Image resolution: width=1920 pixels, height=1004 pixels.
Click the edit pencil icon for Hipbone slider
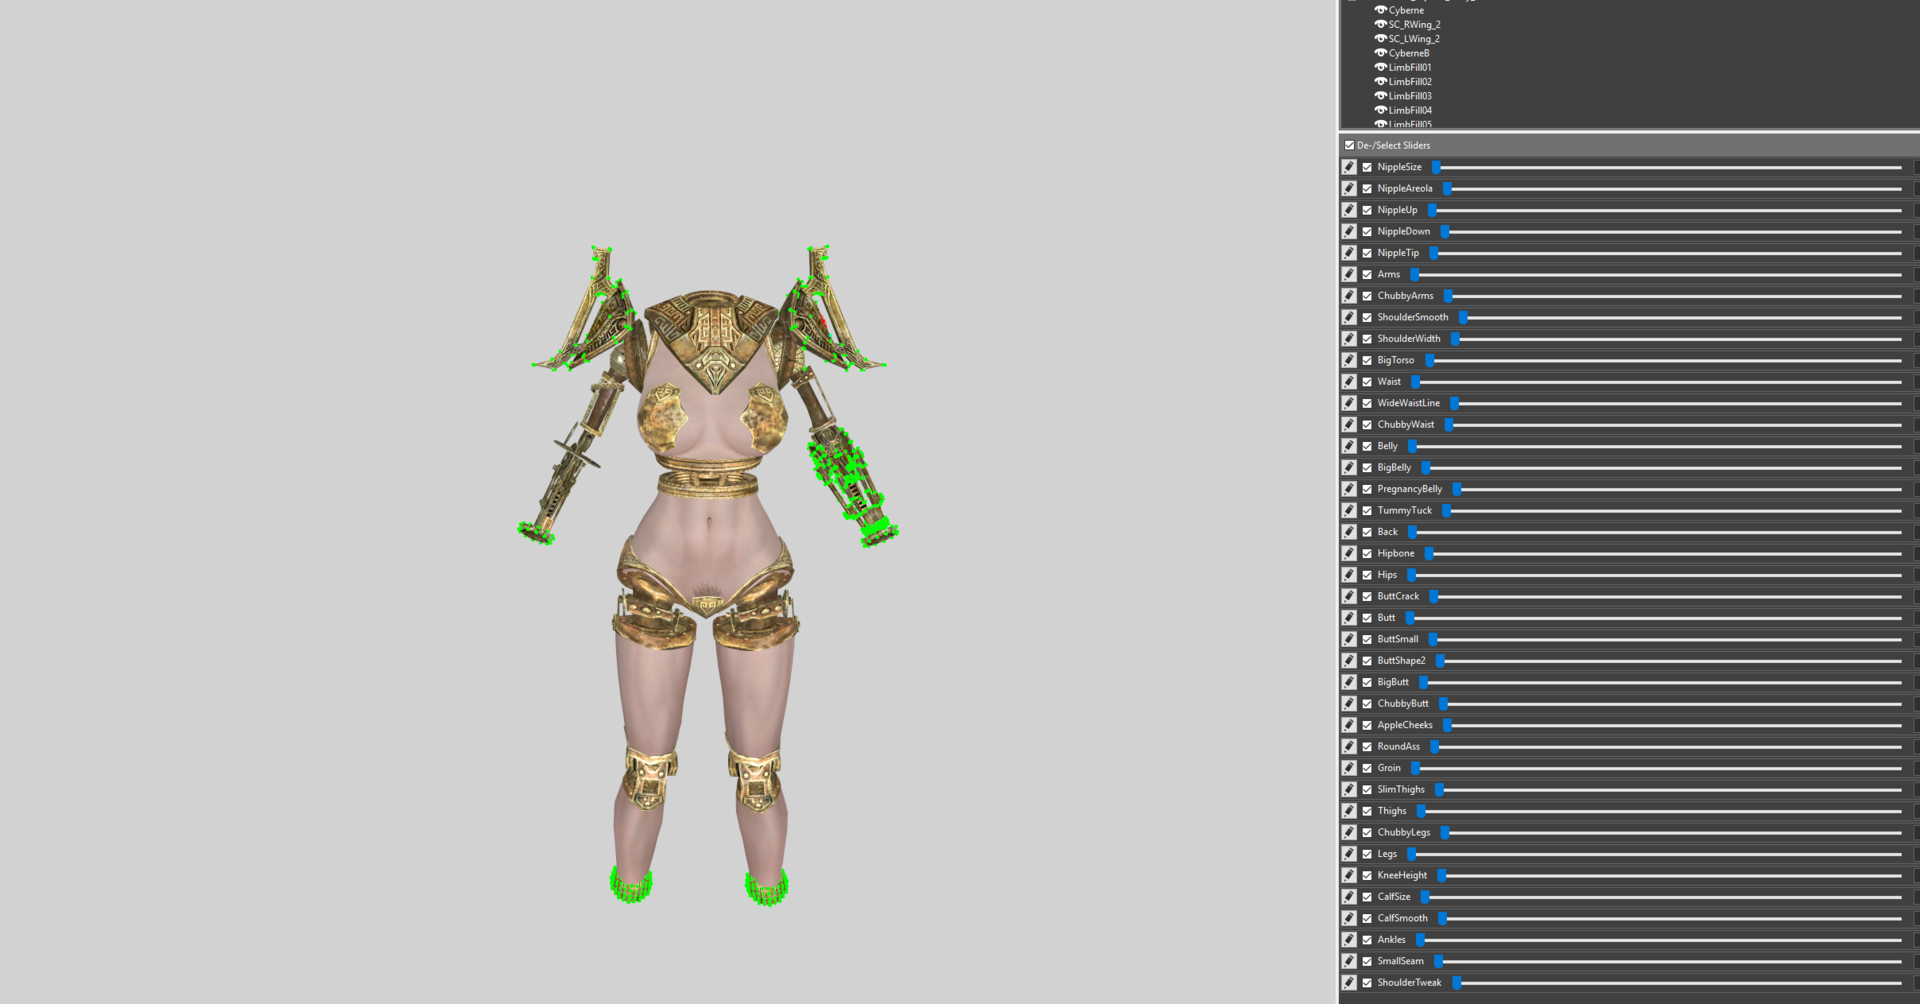click(1349, 554)
